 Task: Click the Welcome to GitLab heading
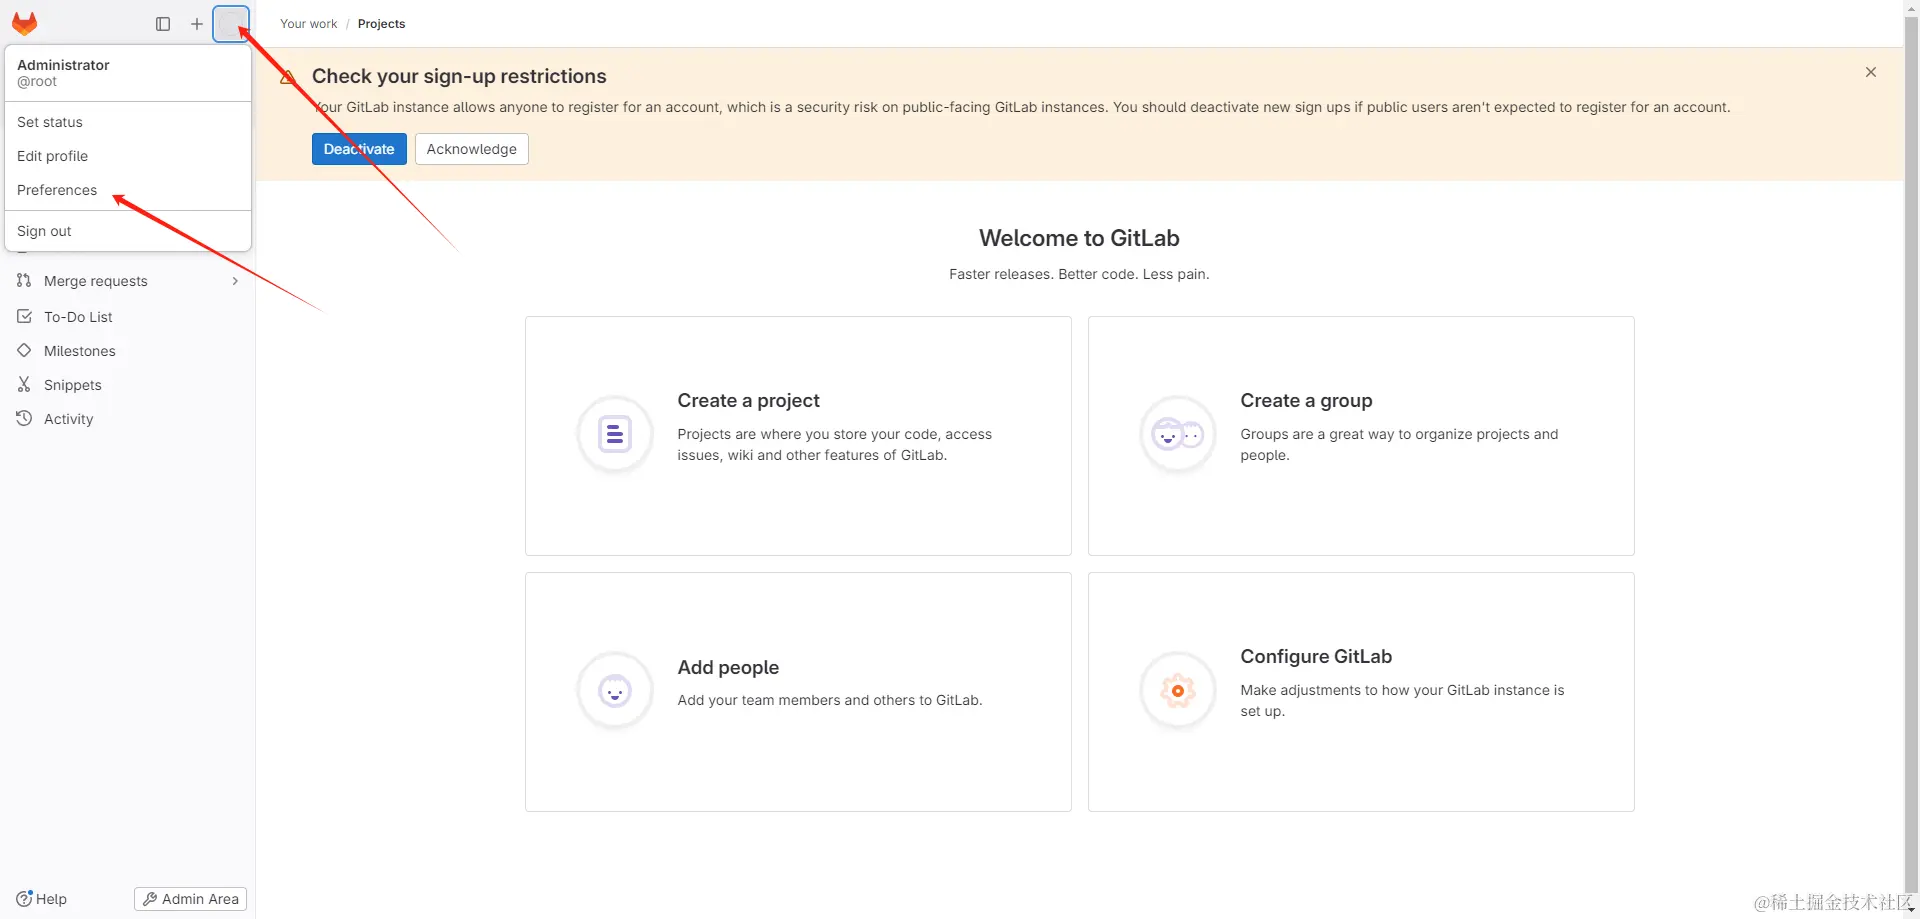point(1079,238)
